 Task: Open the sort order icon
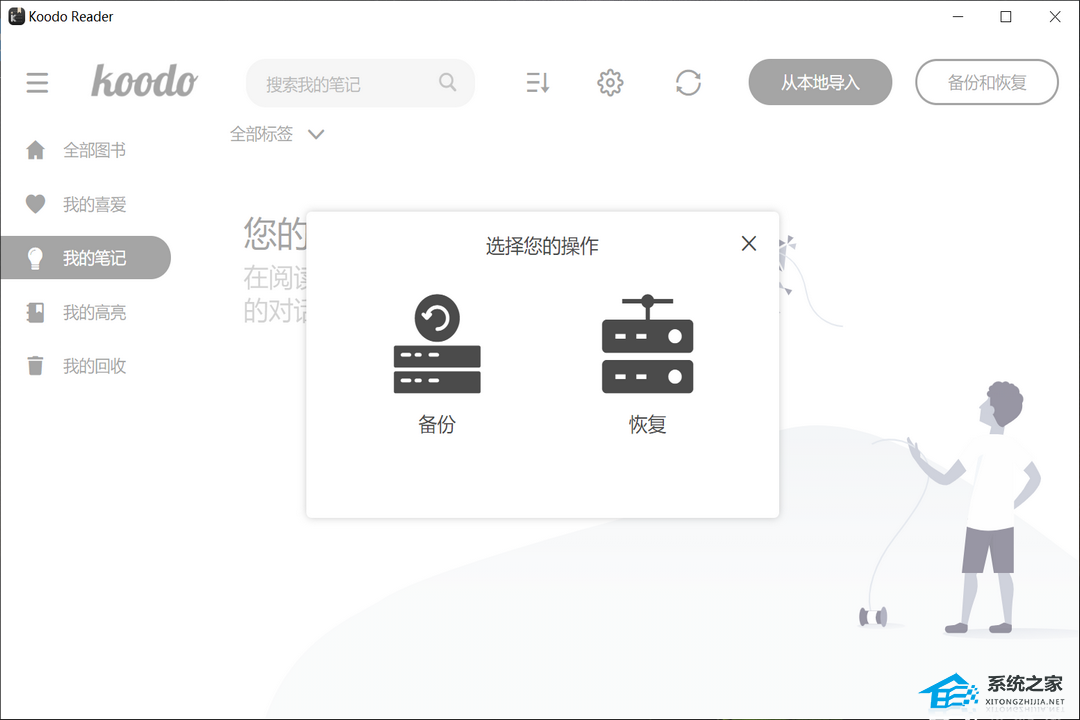(x=537, y=83)
